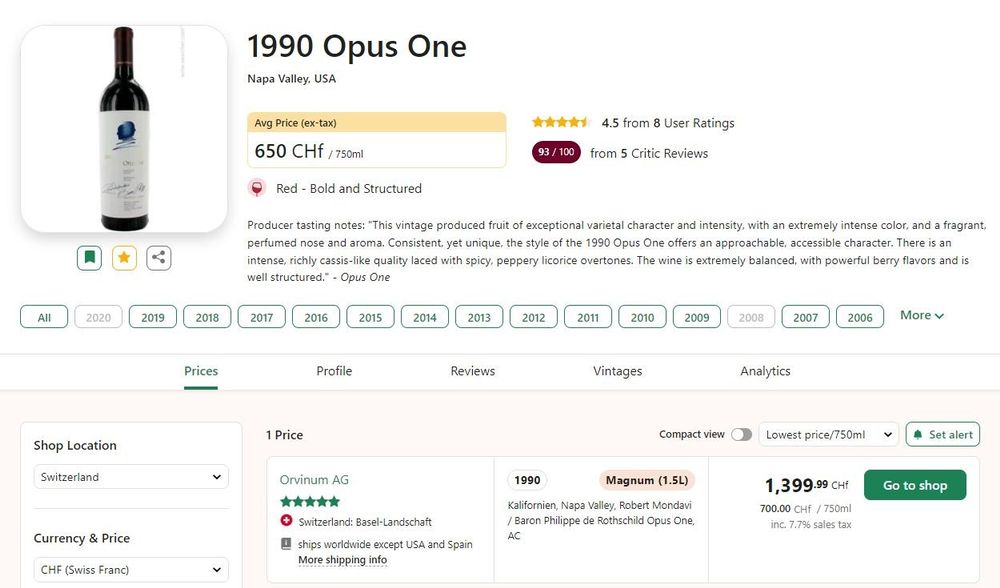Open More shipping info for Orvinum AG

point(343,559)
